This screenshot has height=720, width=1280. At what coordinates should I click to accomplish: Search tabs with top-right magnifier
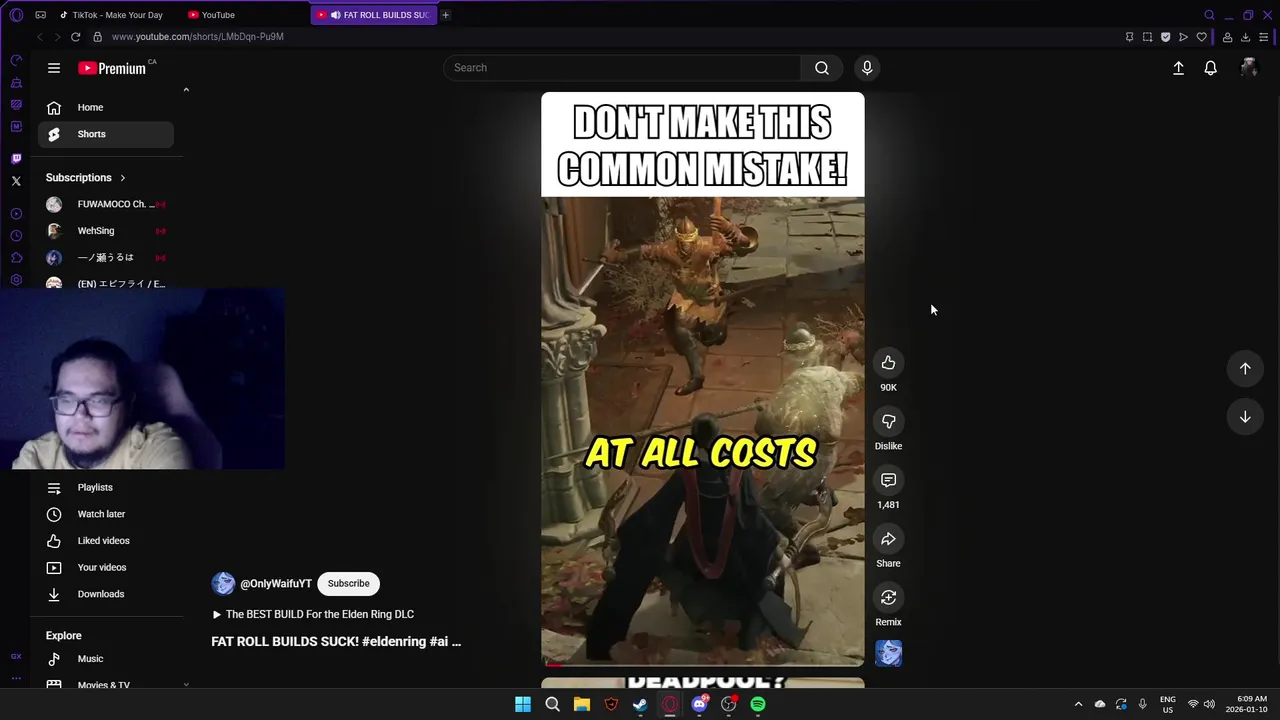pyautogui.click(x=1209, y=15)
